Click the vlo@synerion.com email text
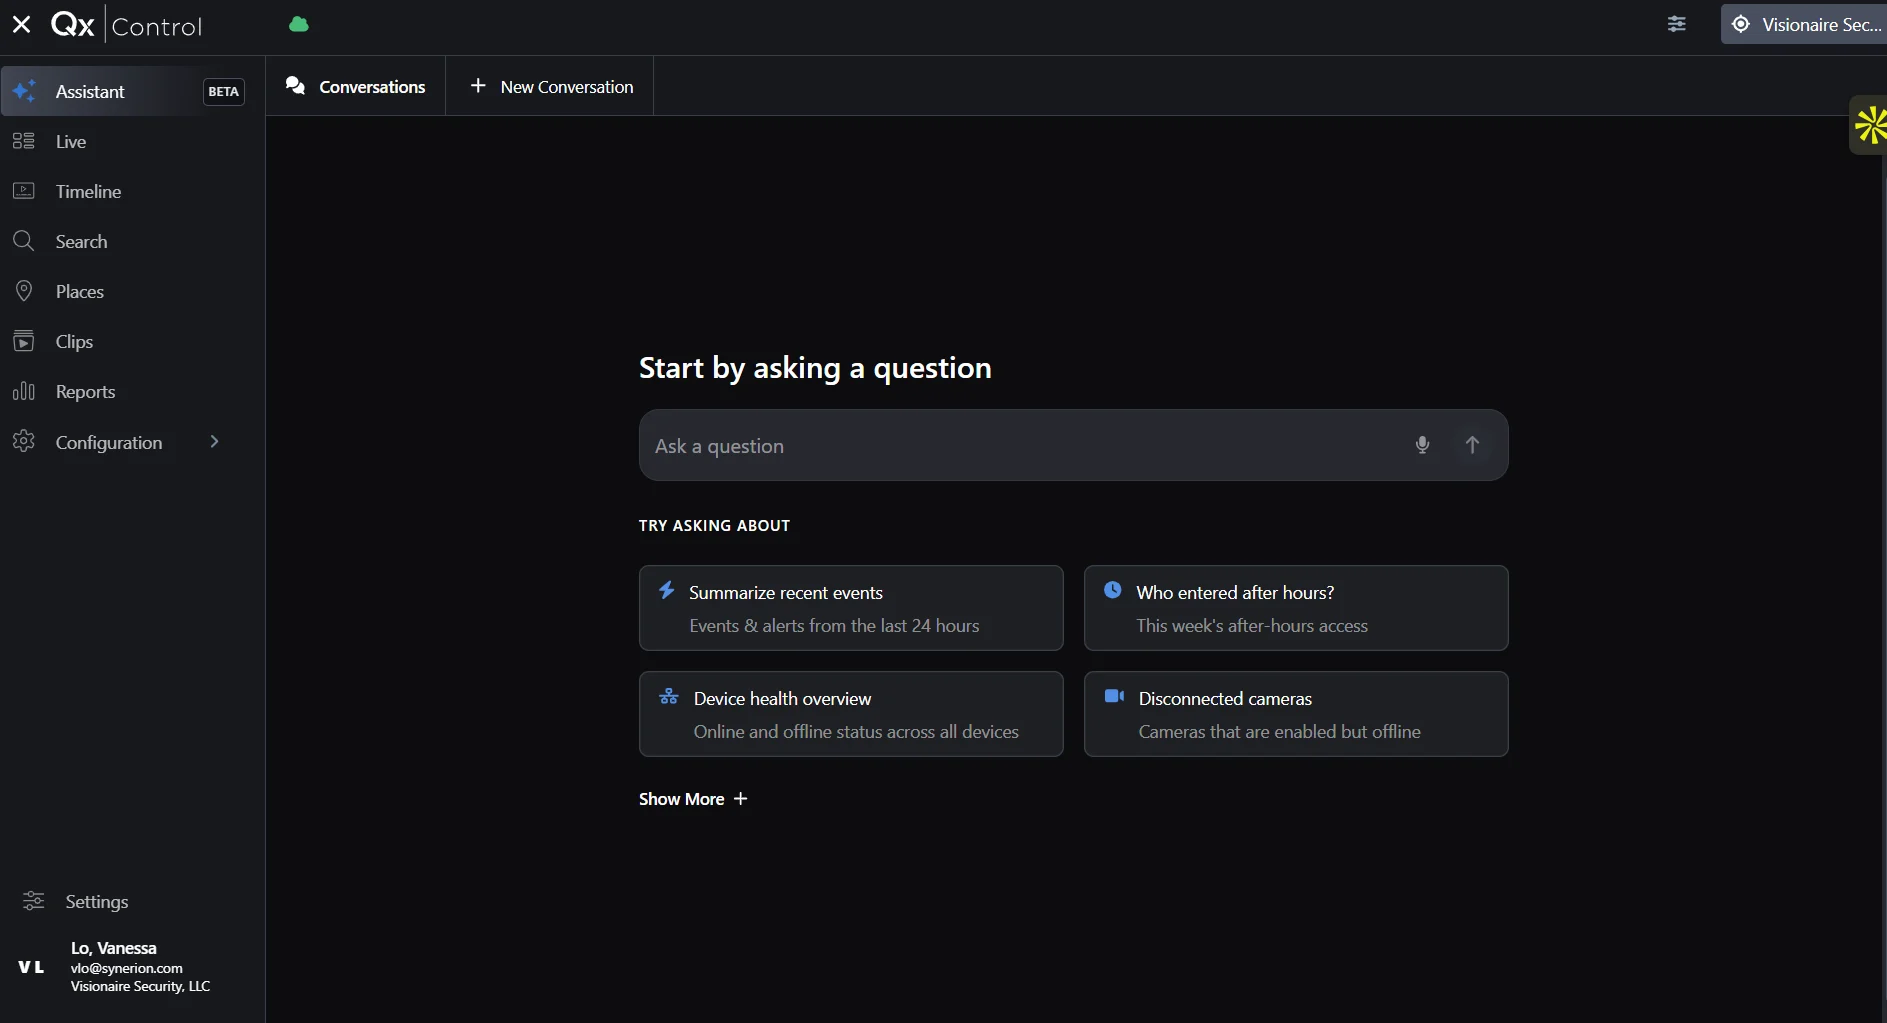Image resolution: width=1887 pixels, height=1023 pixels. point(127,968)
